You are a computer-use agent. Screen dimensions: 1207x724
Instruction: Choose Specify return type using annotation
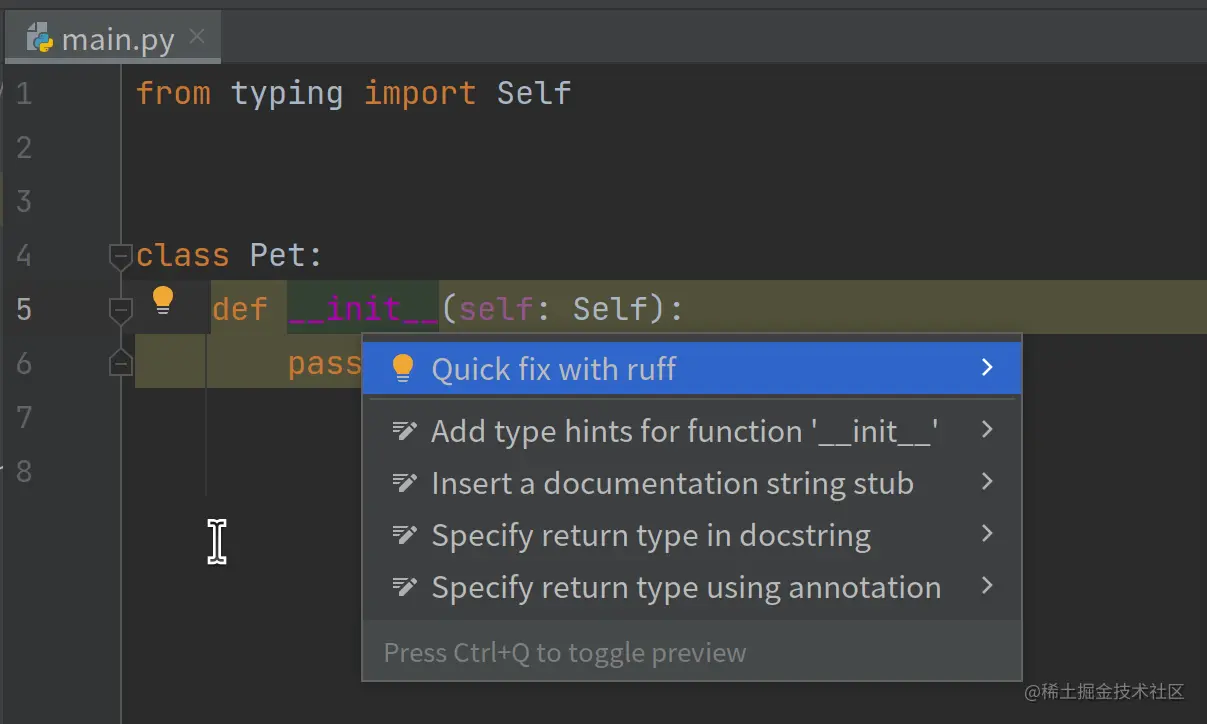pos(691,587)
